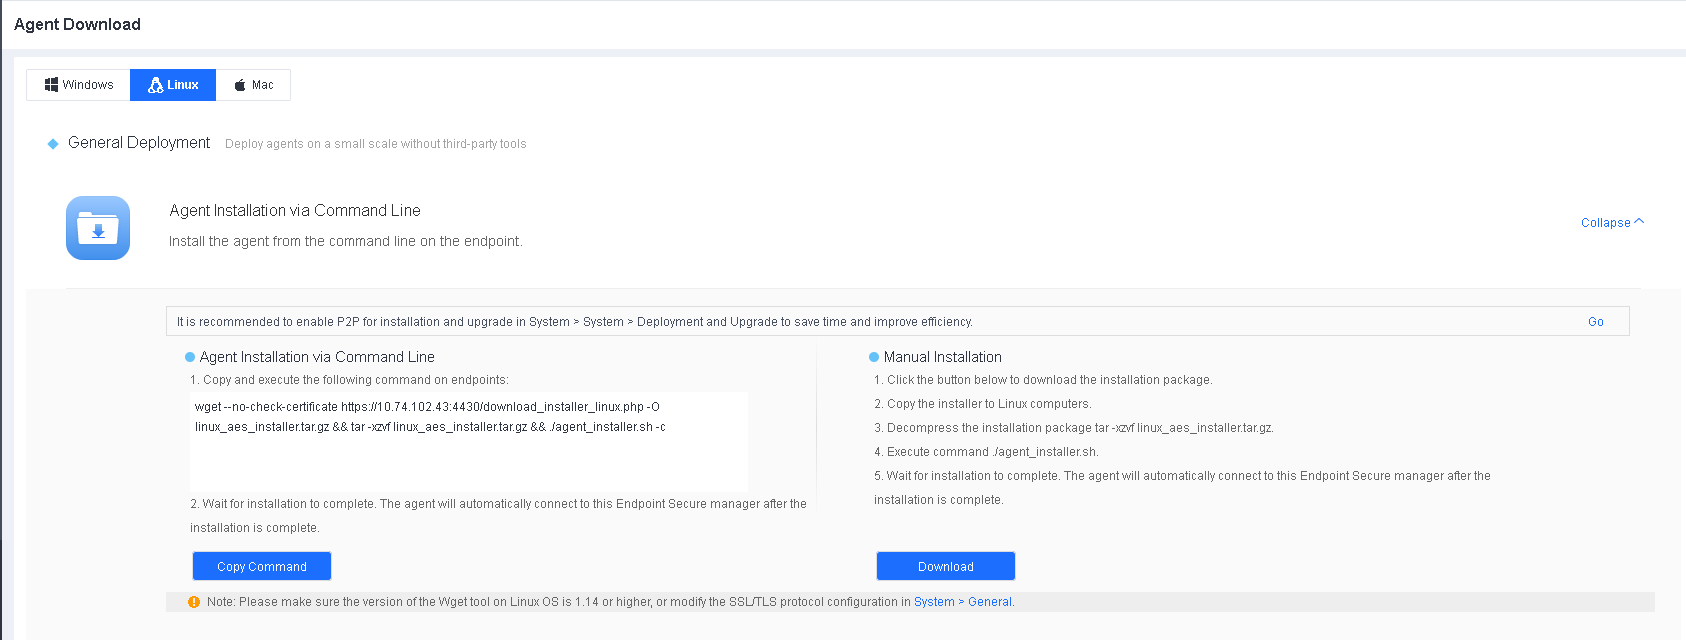The width and height of the screenshot is (1686, 640).
Task: Collapse the Agent Installation section
Action: pos(1605,223)
